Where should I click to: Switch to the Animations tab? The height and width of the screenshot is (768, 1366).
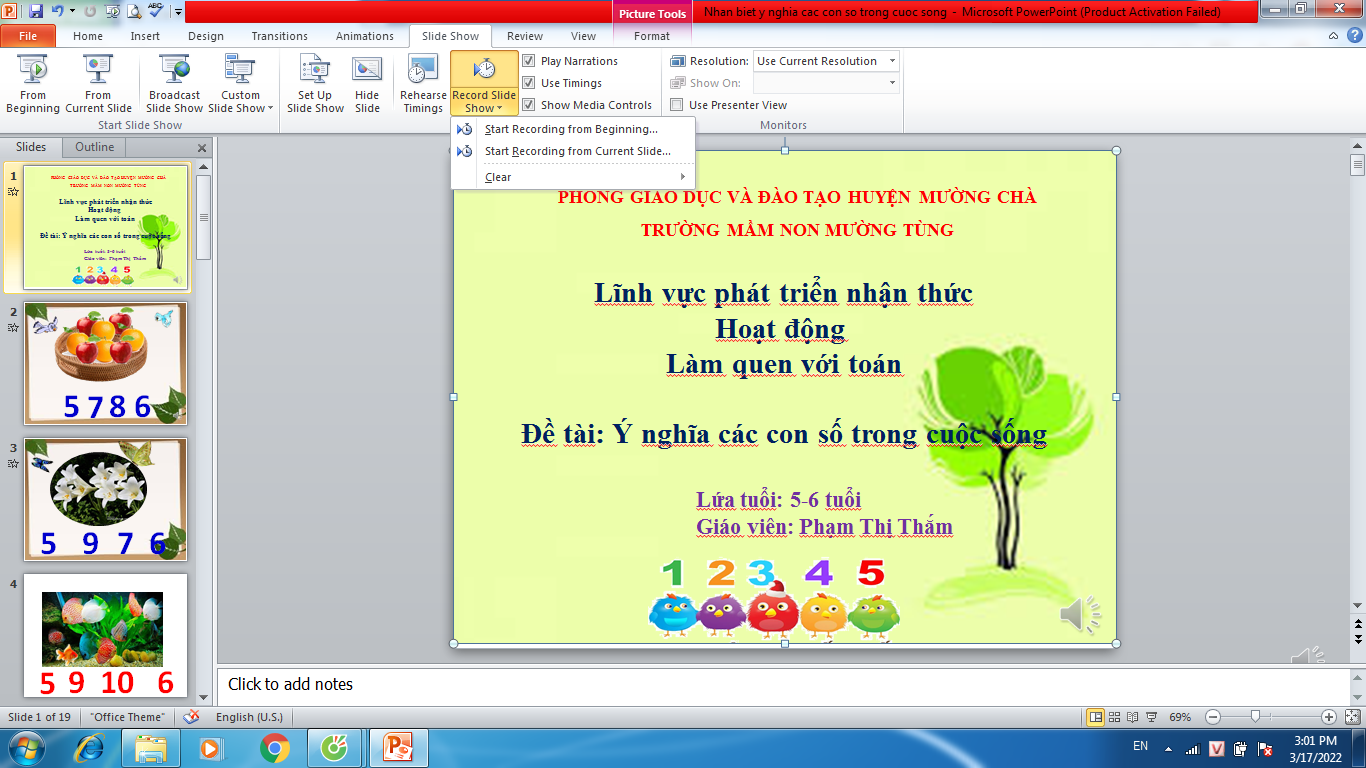(x=364, y=36)
